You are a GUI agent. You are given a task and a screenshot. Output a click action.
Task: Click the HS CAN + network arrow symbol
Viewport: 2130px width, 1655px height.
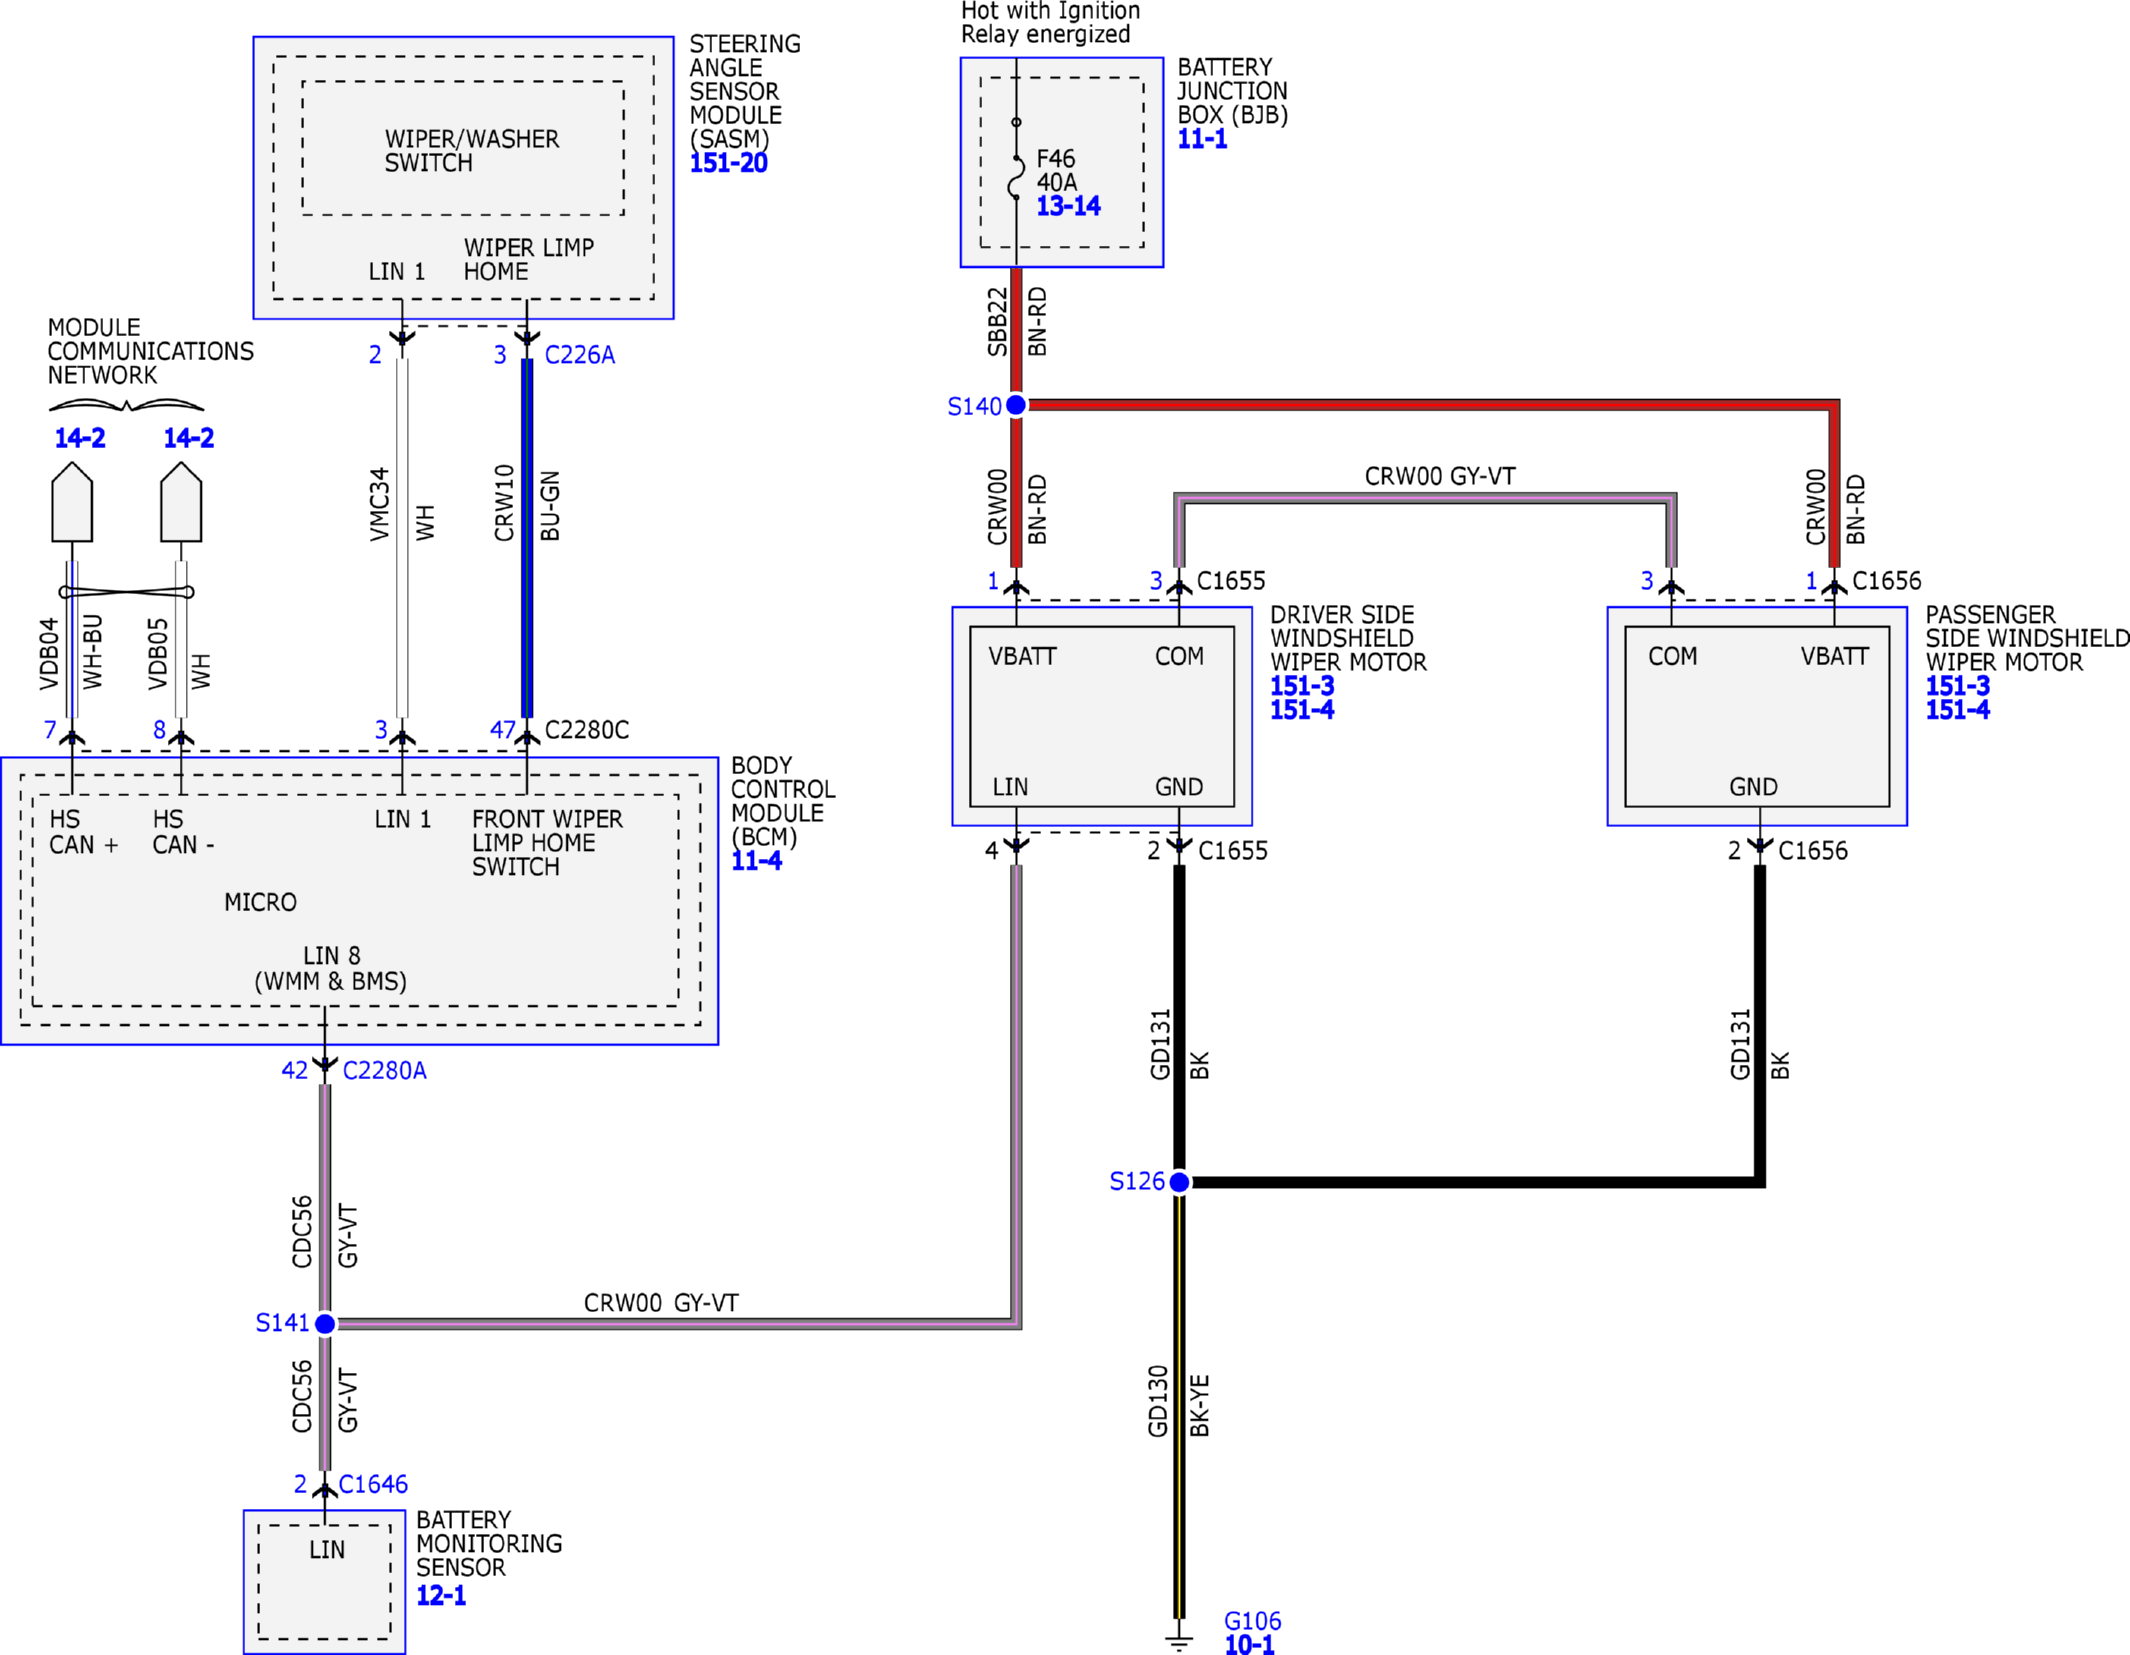click(72, 502)
